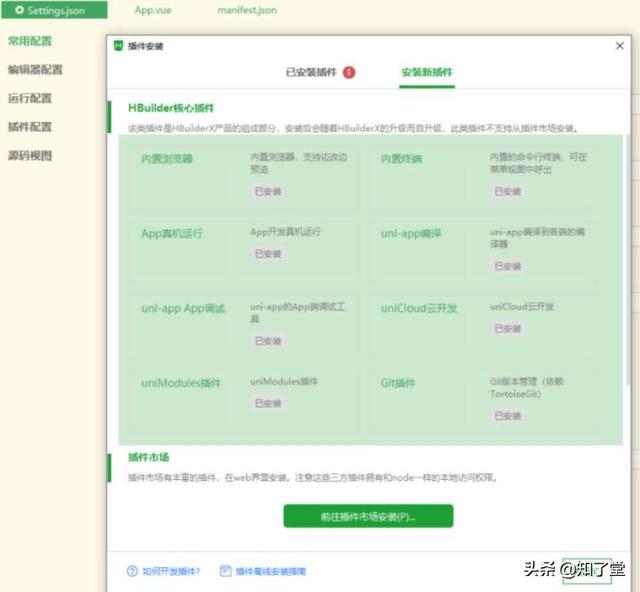Screen dimensions: 640x592
Task: Click the document icon beside 插件离线安装指南
Action: (x=225, y=571)
